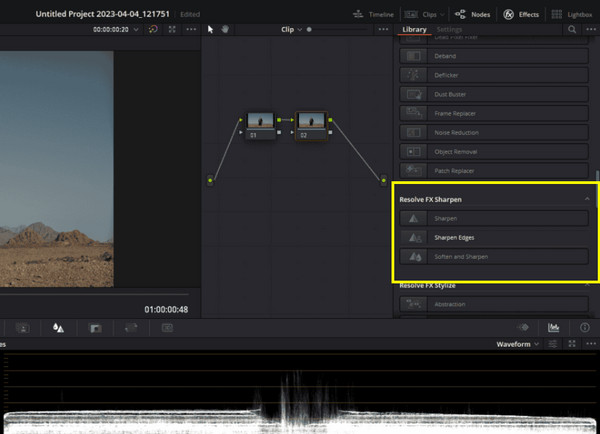Click the Soften and Sharpen effect icon
The width and height of the screenshot is (600, 434).
415,257
